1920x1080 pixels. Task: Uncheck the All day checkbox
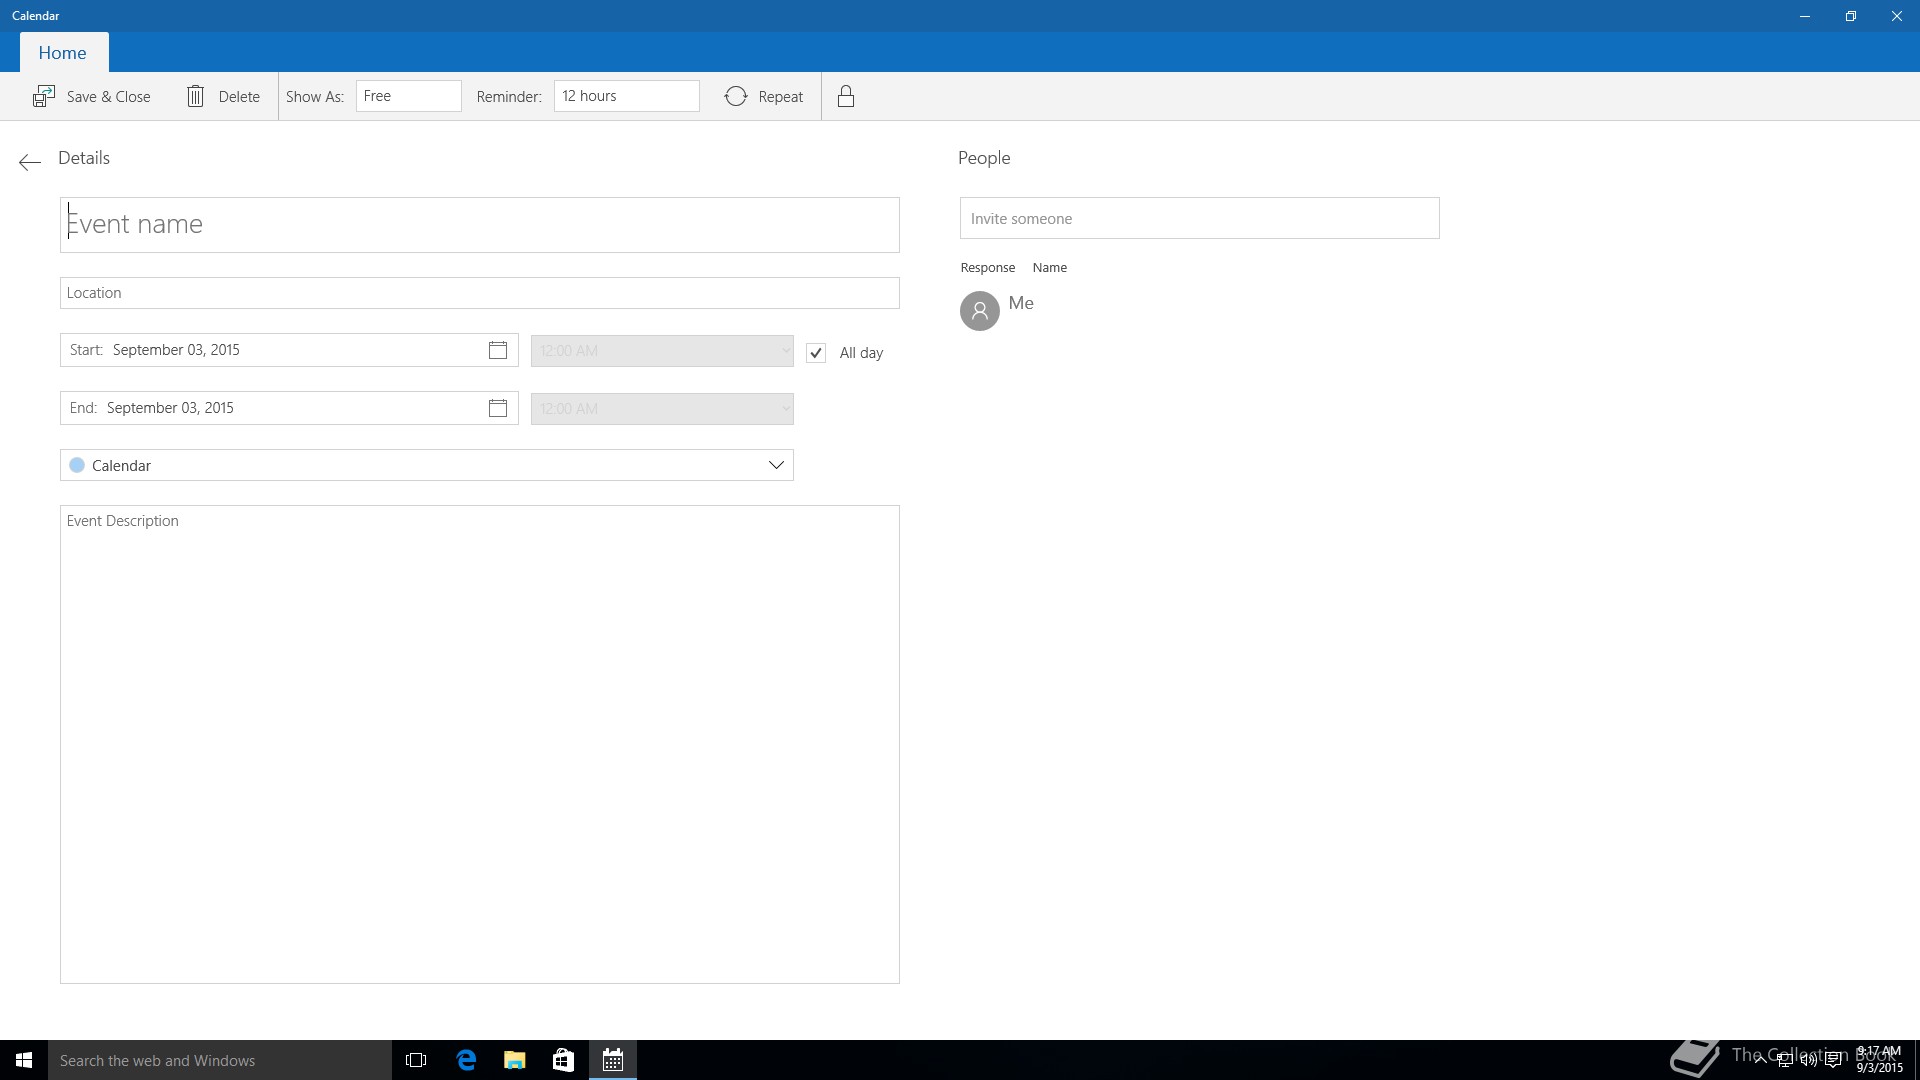(816, 353)
